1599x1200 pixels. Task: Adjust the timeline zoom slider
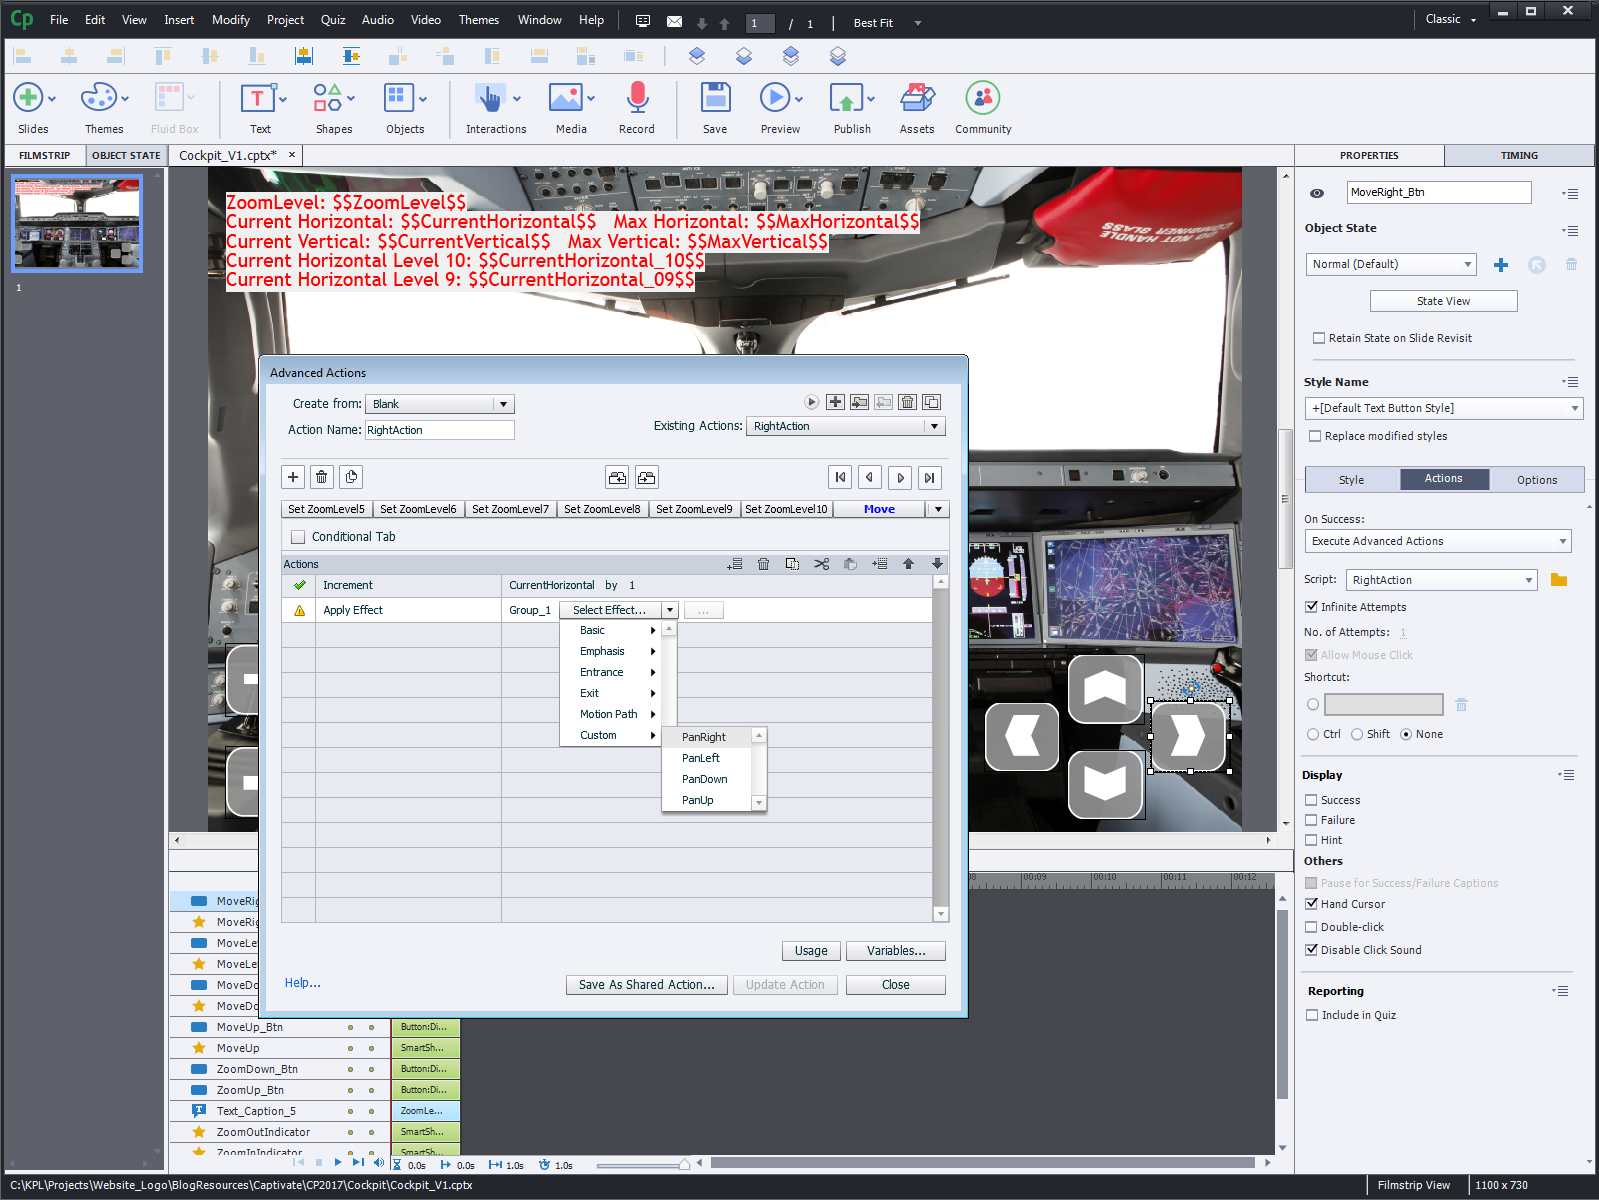coord(684,1164)
